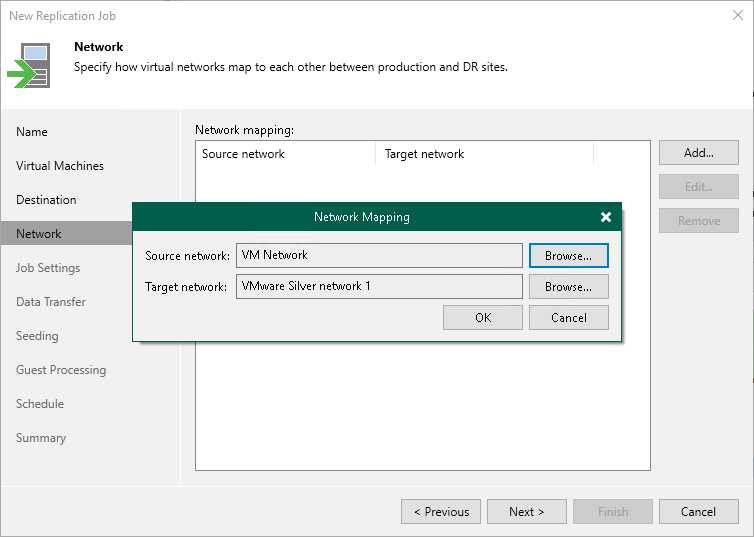This screenshot has width=754, height=537.
Task: Select the Schedule step
Action: 40,404
